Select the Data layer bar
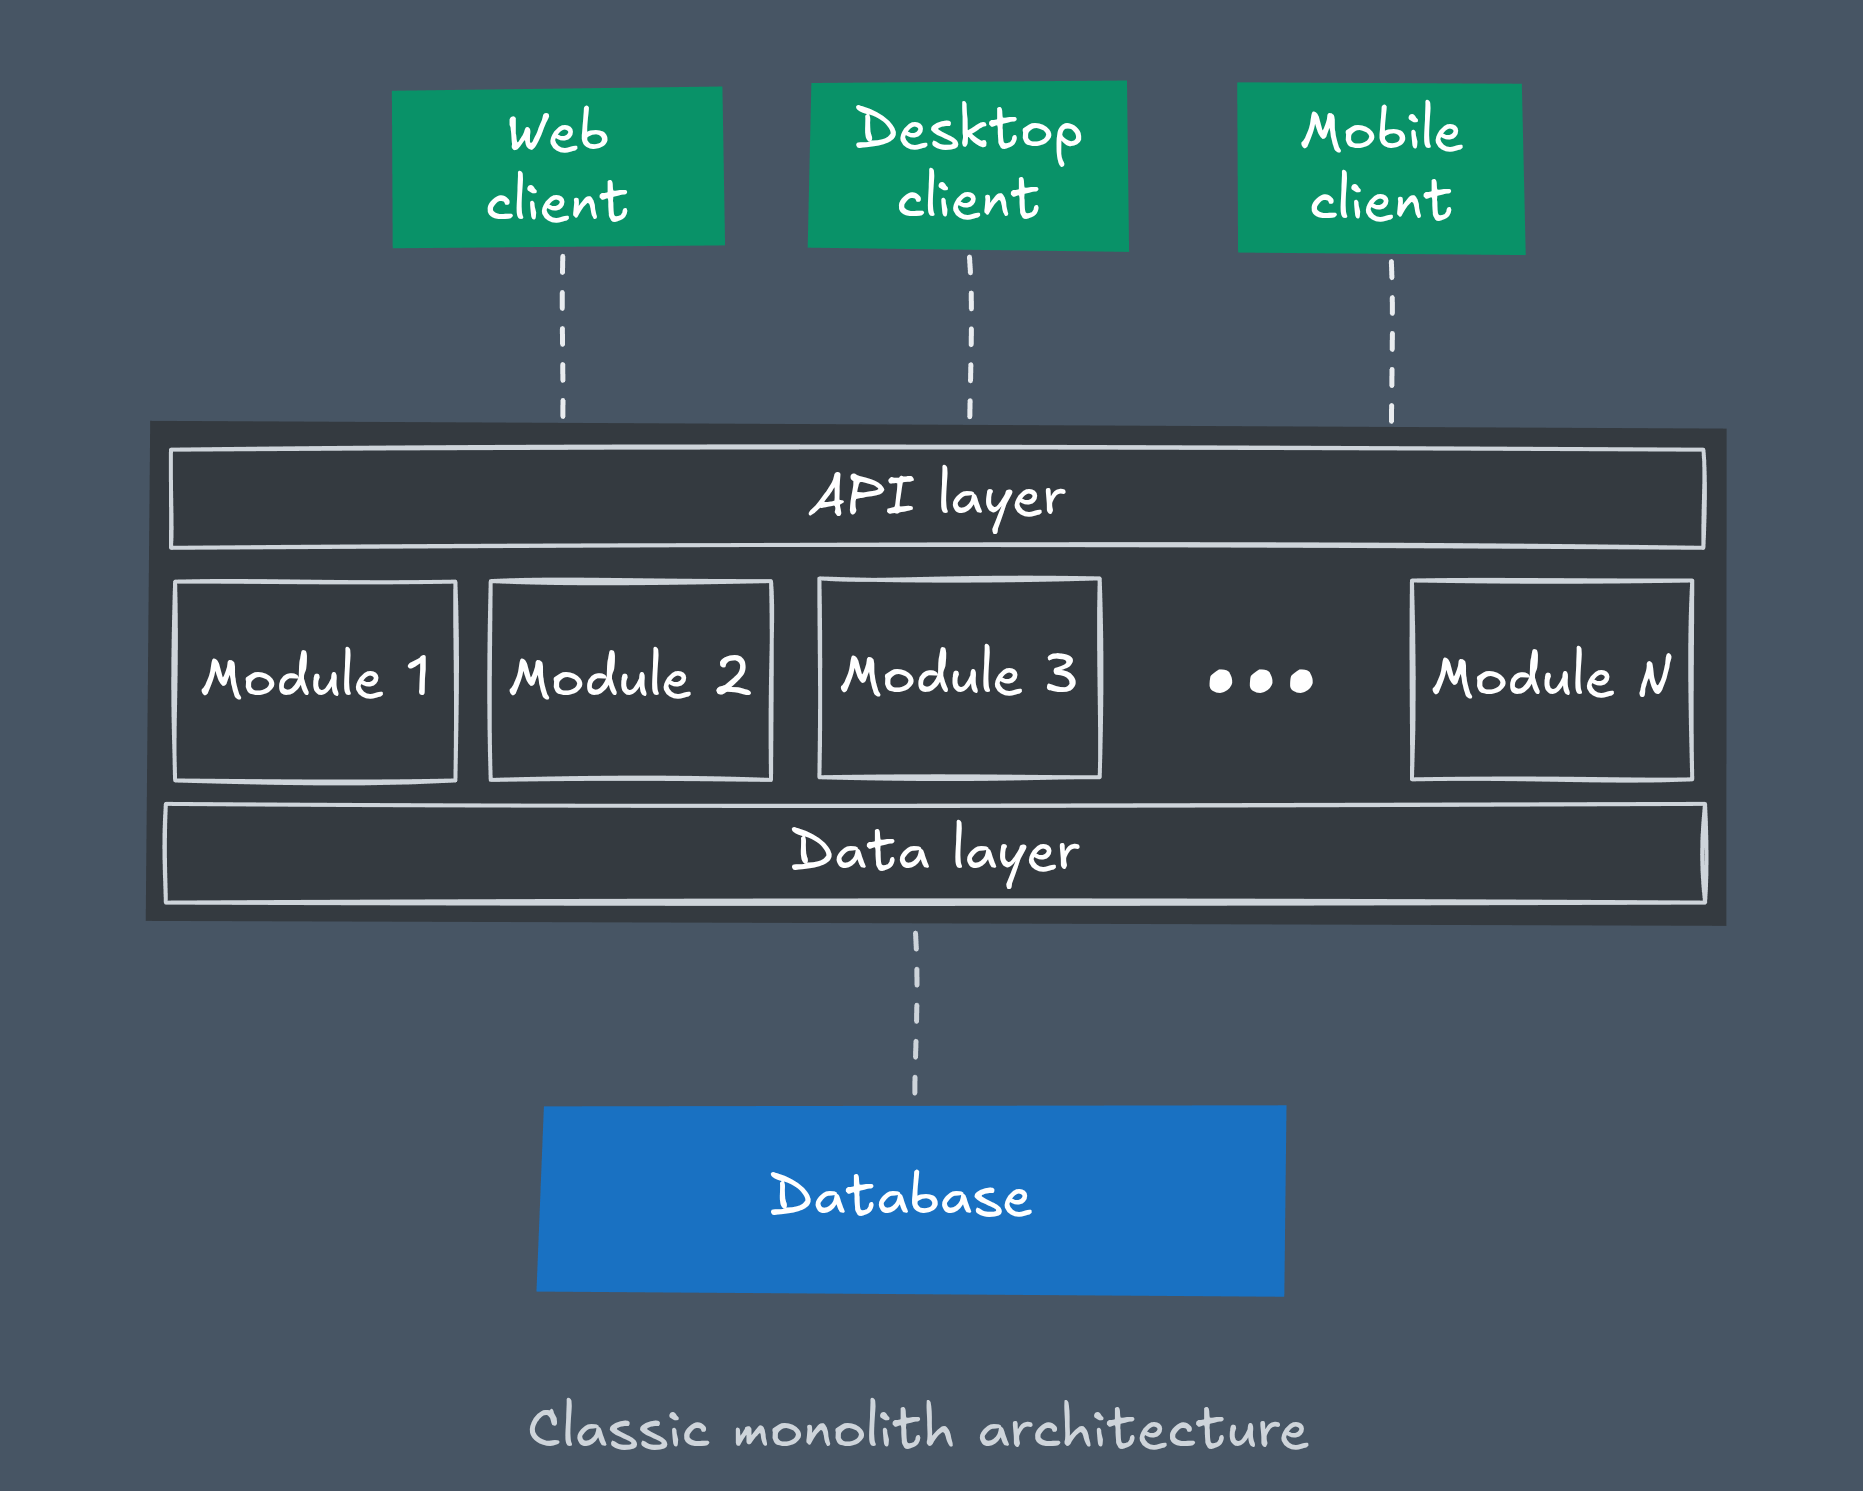Screen dimensions: 1863x1491 (x=935, y=853)
